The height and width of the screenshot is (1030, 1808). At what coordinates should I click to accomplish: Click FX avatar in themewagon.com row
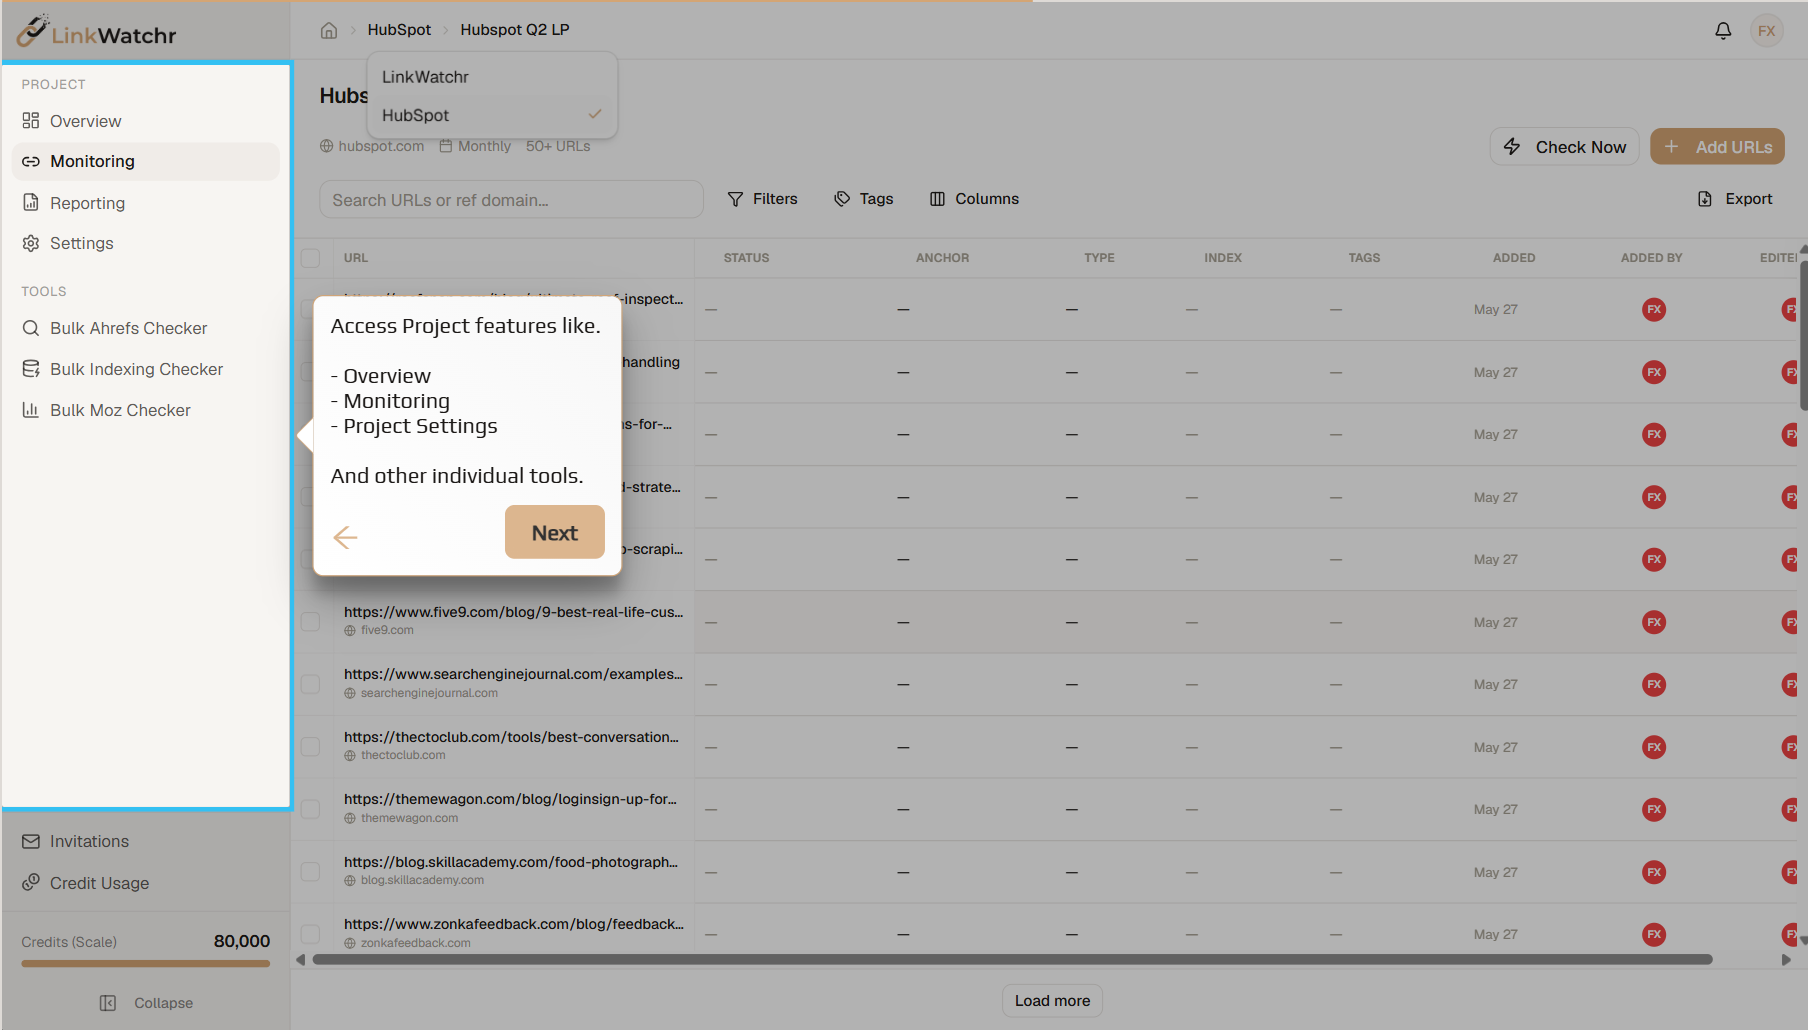[x=1654, y=809]
